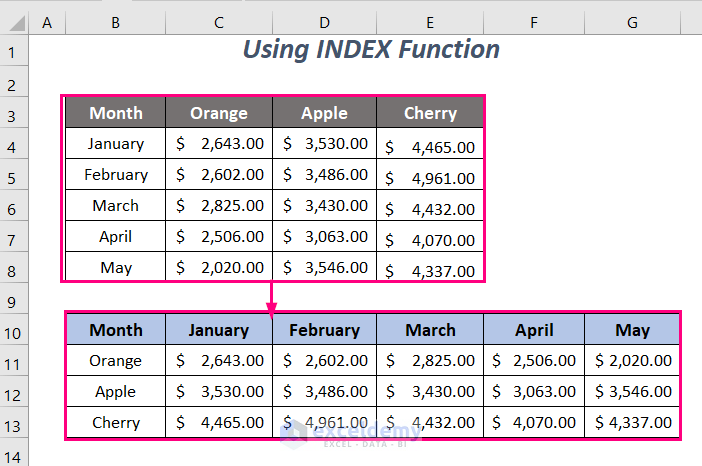
Task: Select column G header
Action: coord(632,21)
